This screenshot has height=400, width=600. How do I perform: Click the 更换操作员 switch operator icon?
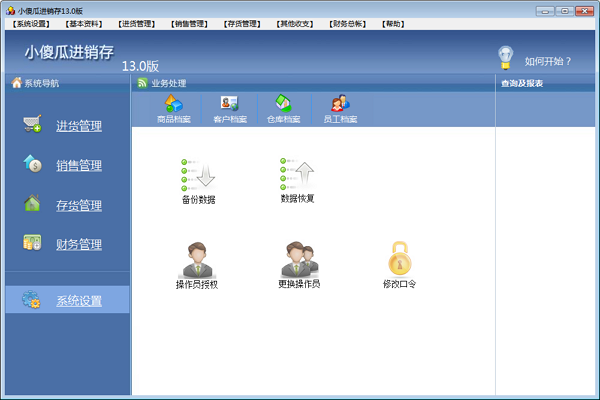[299, 265]
